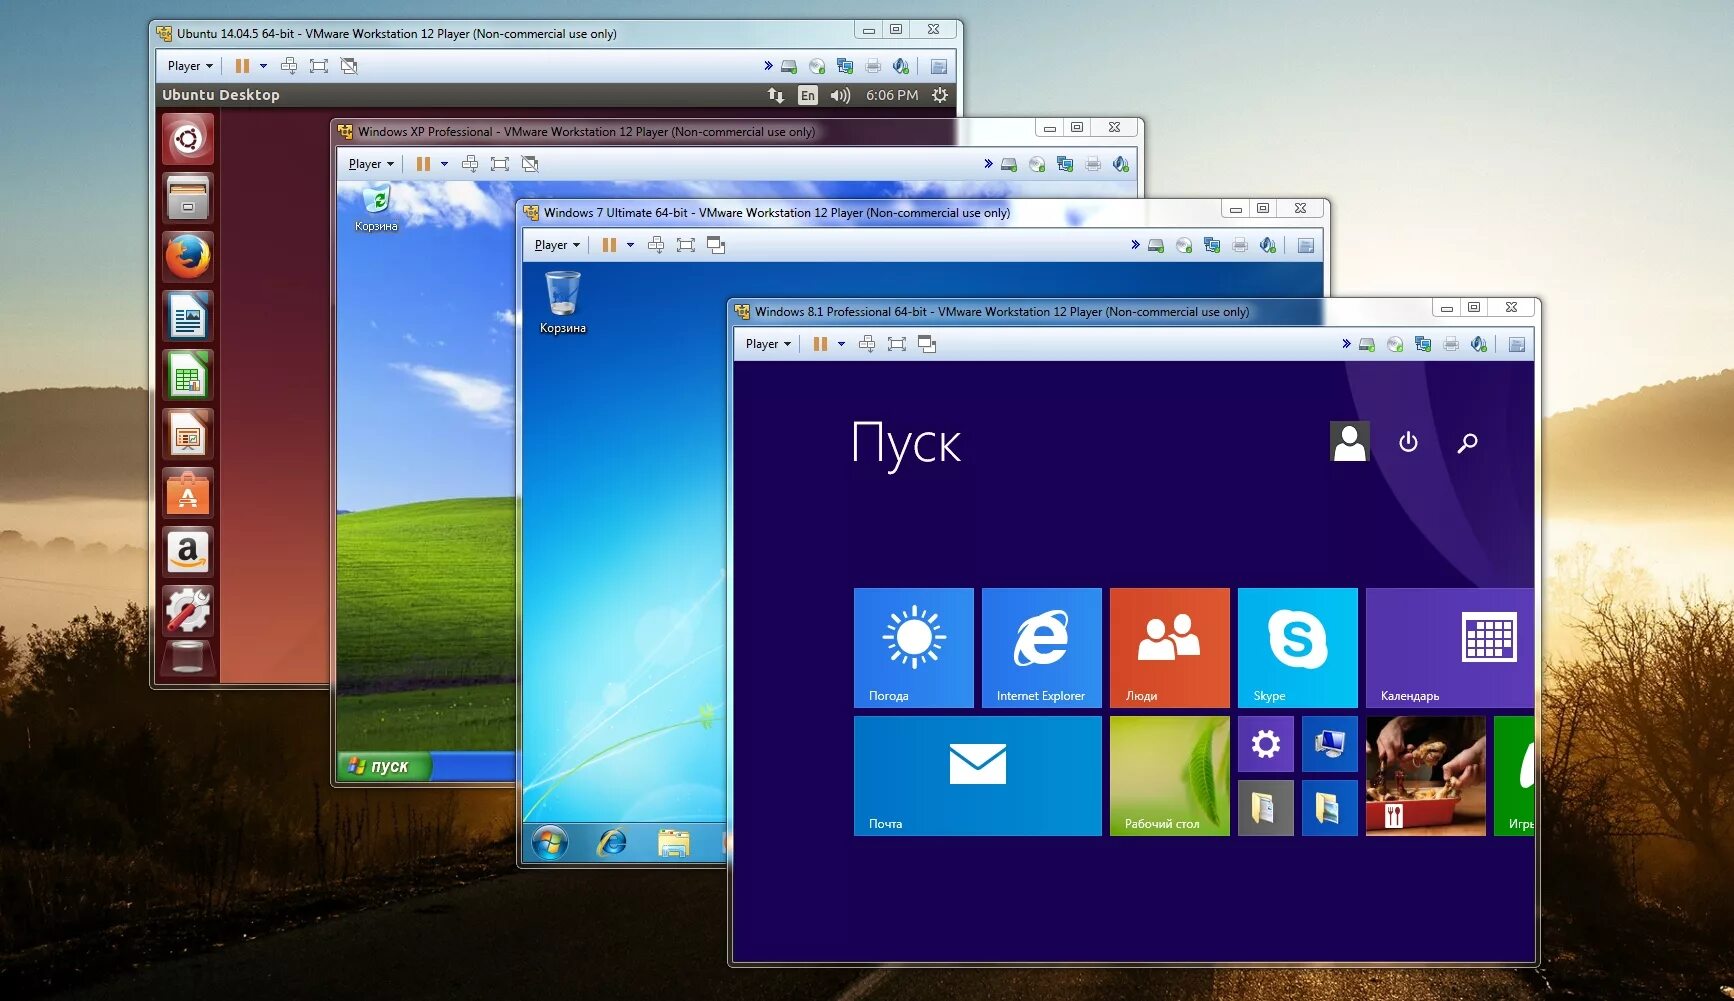The image size is (1734, 1001).
Task: Open Recycle Bin on Windows XP desktop
Action: 376,208
